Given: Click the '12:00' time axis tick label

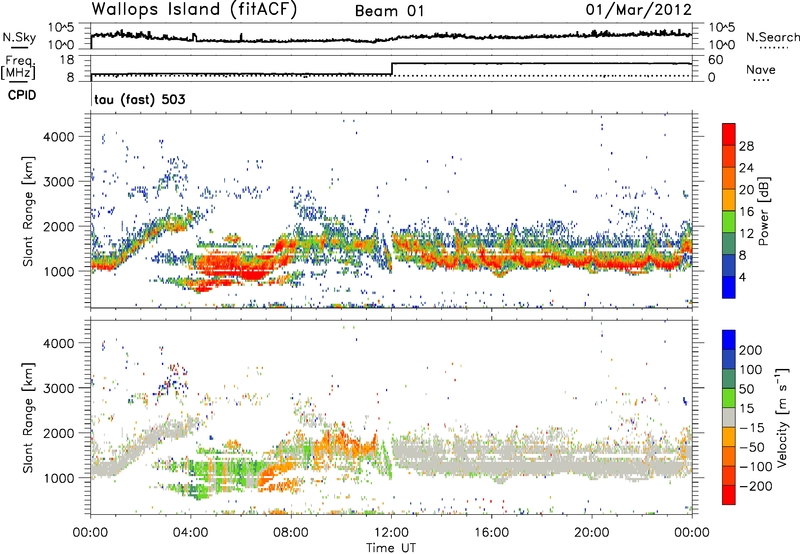Looking at the screenshot, I should (391, 533).
